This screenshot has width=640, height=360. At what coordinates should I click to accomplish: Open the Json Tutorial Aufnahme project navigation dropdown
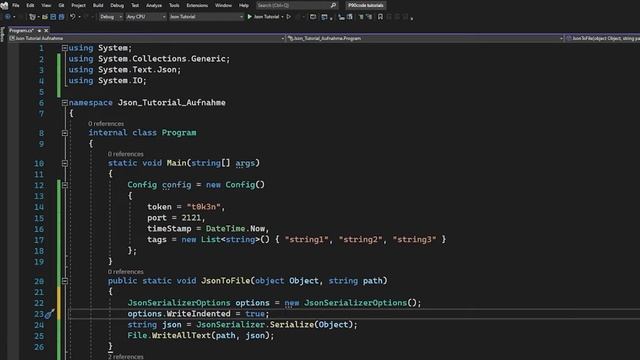tap(147, 38)
